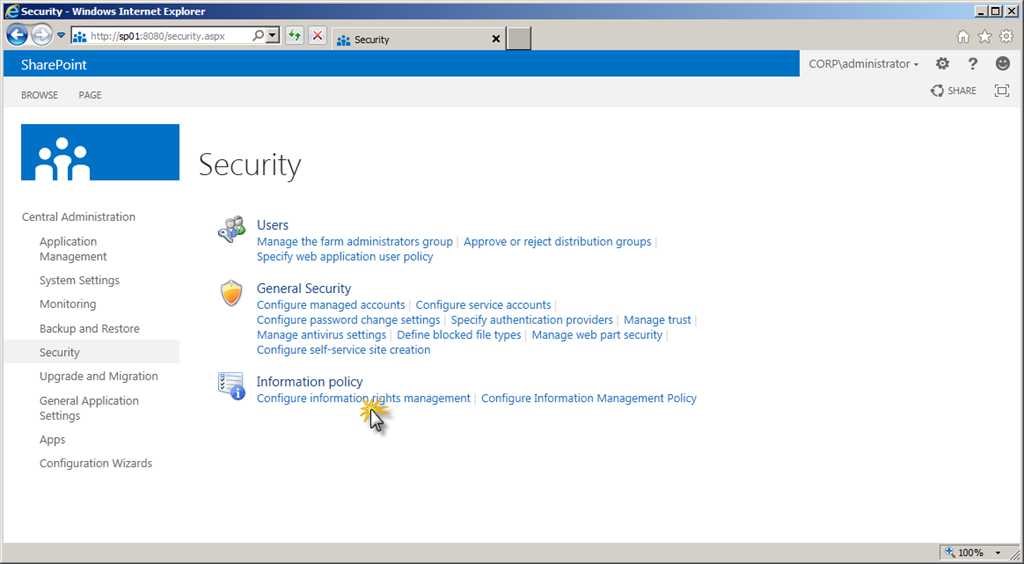Screen dimensions: 1024x564
Task: Click the Focus on Content icon
Action: (x=1002, y=91)
